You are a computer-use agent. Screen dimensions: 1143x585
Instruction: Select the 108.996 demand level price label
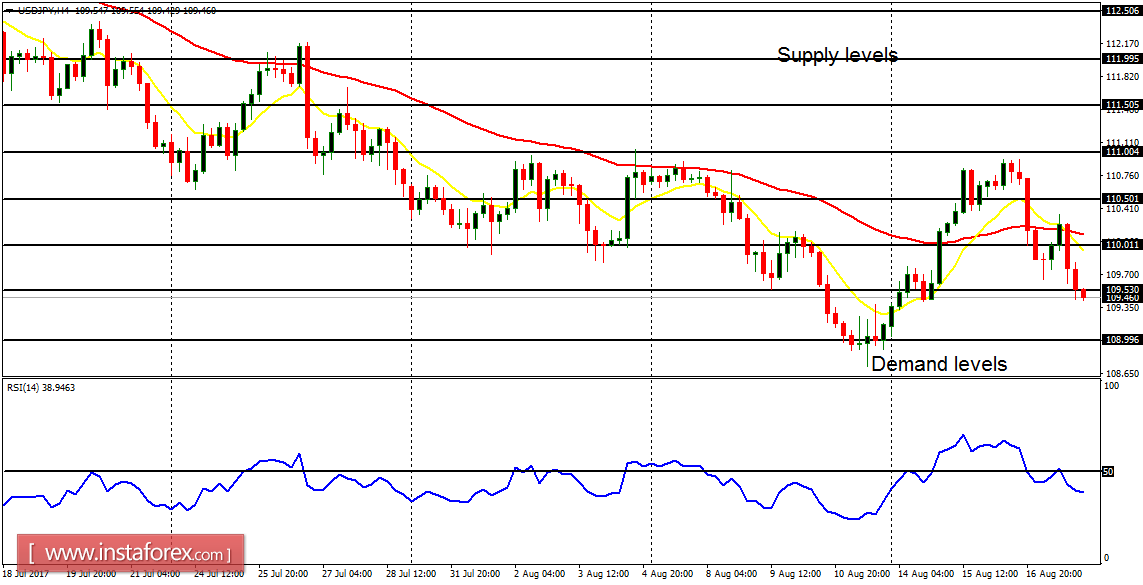(x=1117, y=338)
